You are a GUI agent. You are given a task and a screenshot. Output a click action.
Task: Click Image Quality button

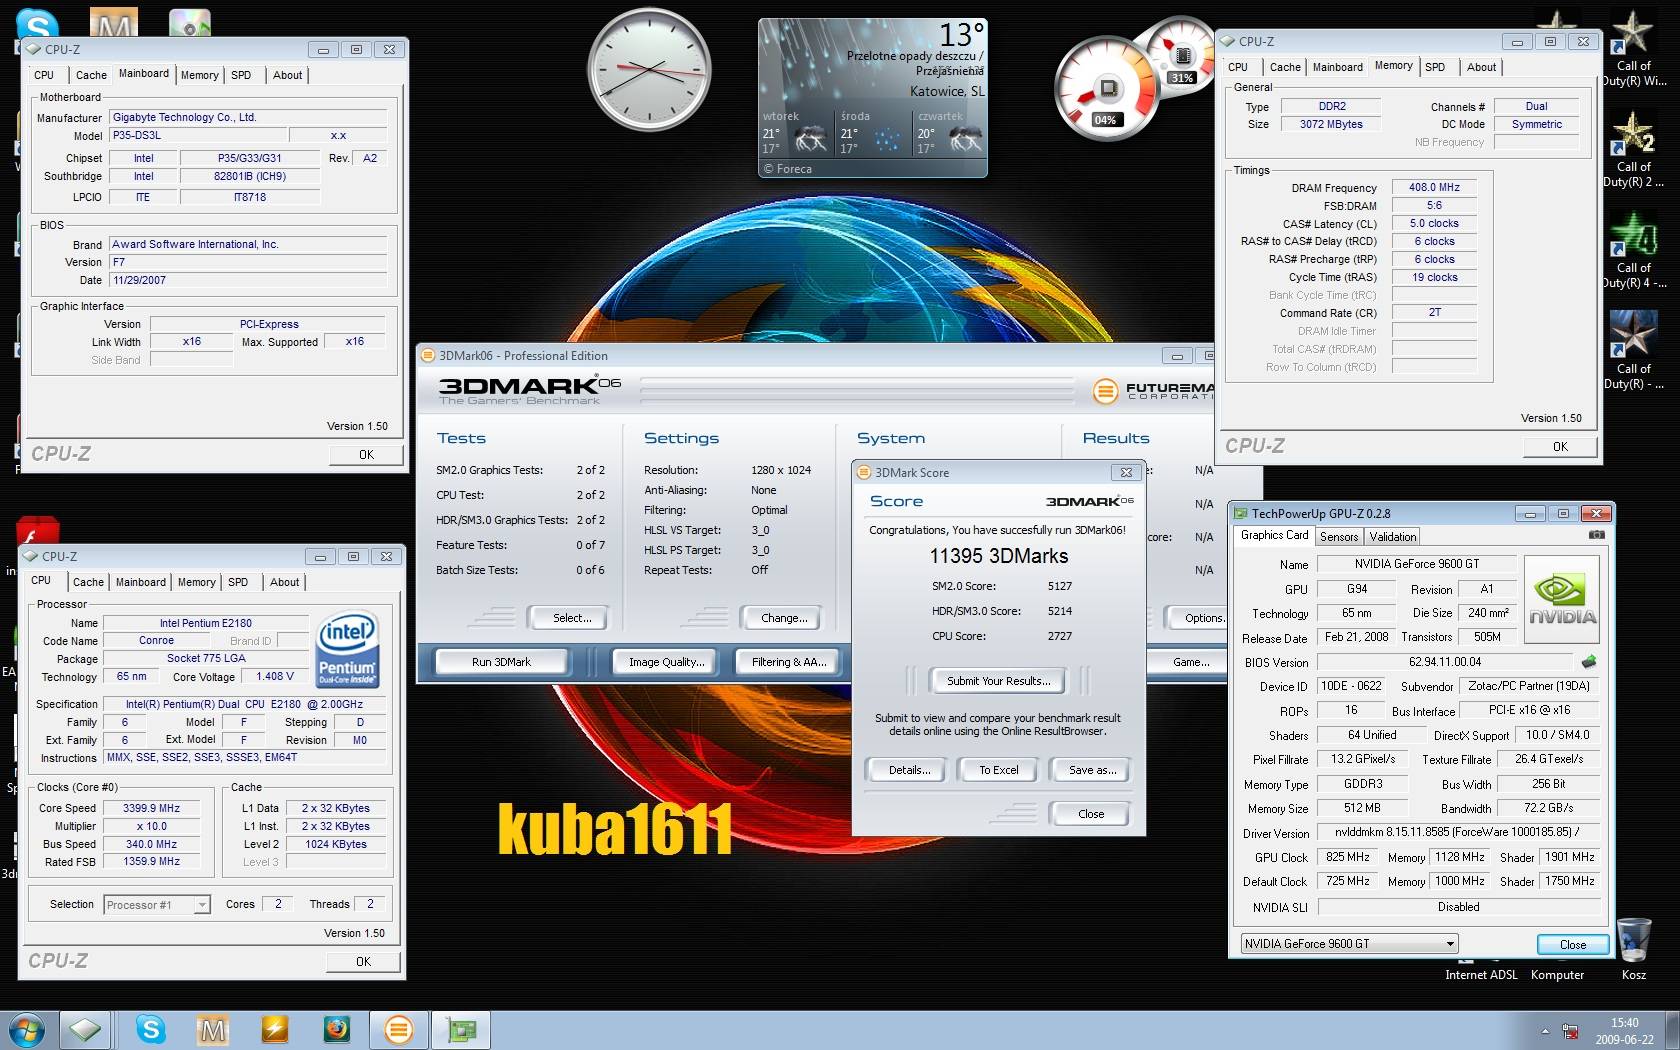(x=666, y=662)
